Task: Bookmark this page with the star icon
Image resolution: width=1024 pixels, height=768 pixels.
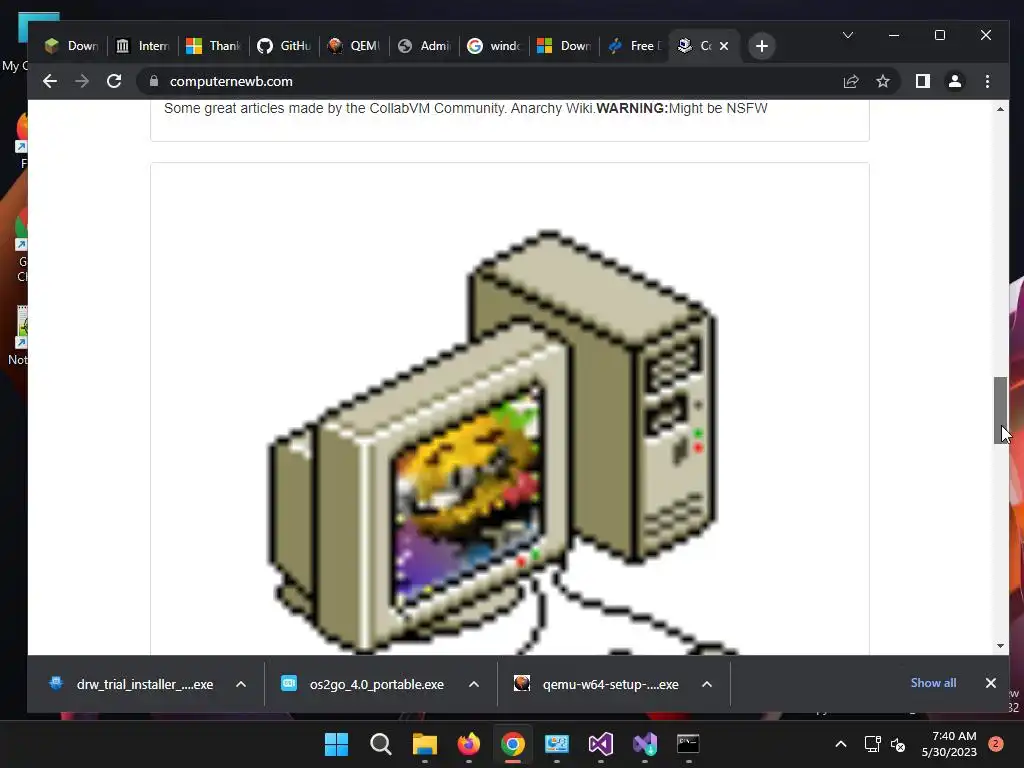Action: pos(883,81)
